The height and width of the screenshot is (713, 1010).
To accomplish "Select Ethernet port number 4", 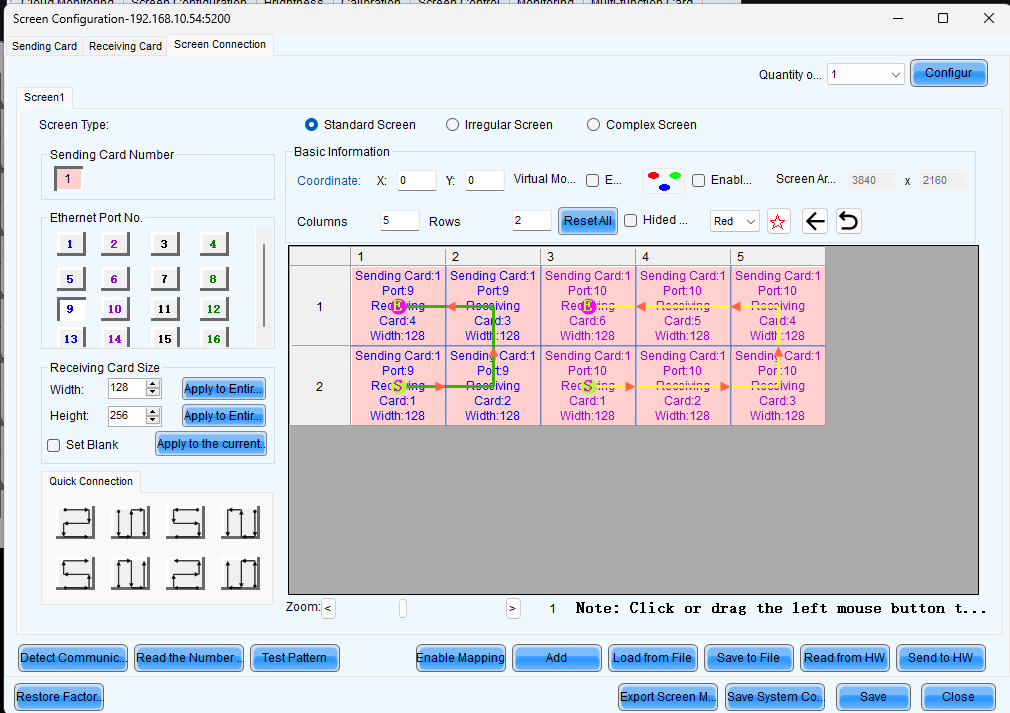I will [214, 244].
